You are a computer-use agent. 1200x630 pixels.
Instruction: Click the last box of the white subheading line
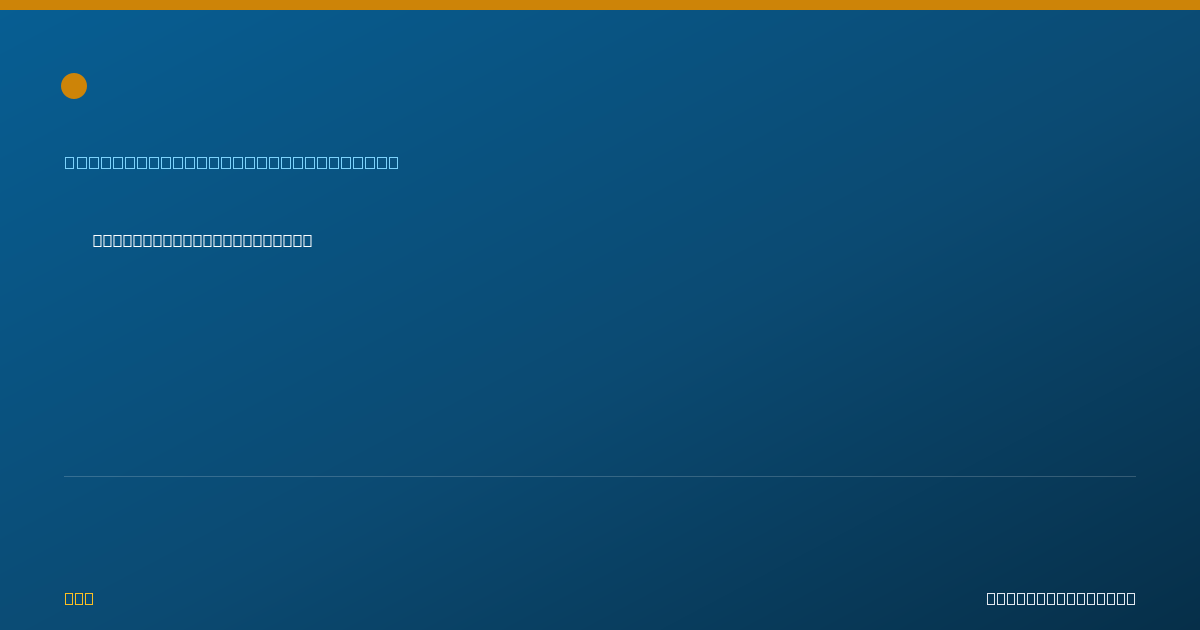[307, 240]
